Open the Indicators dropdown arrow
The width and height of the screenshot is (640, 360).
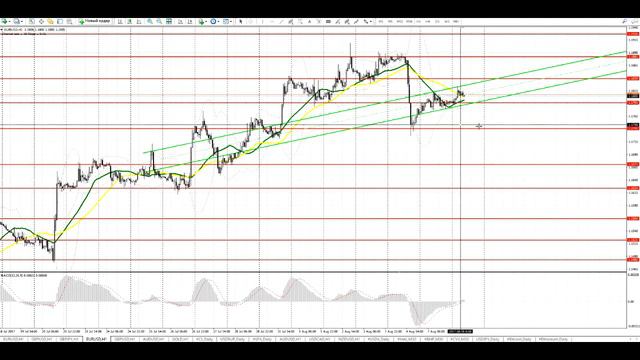(x=207, y=21)
